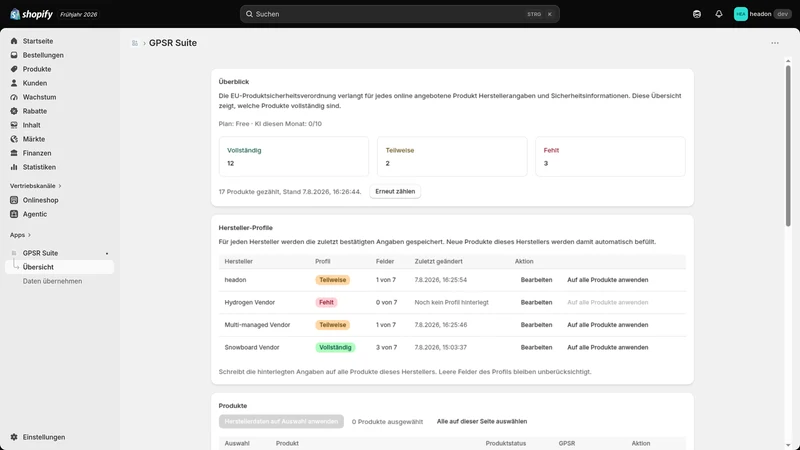Click the '0 von 7' fields cell

pyautogui.click(x=387, y=302)
